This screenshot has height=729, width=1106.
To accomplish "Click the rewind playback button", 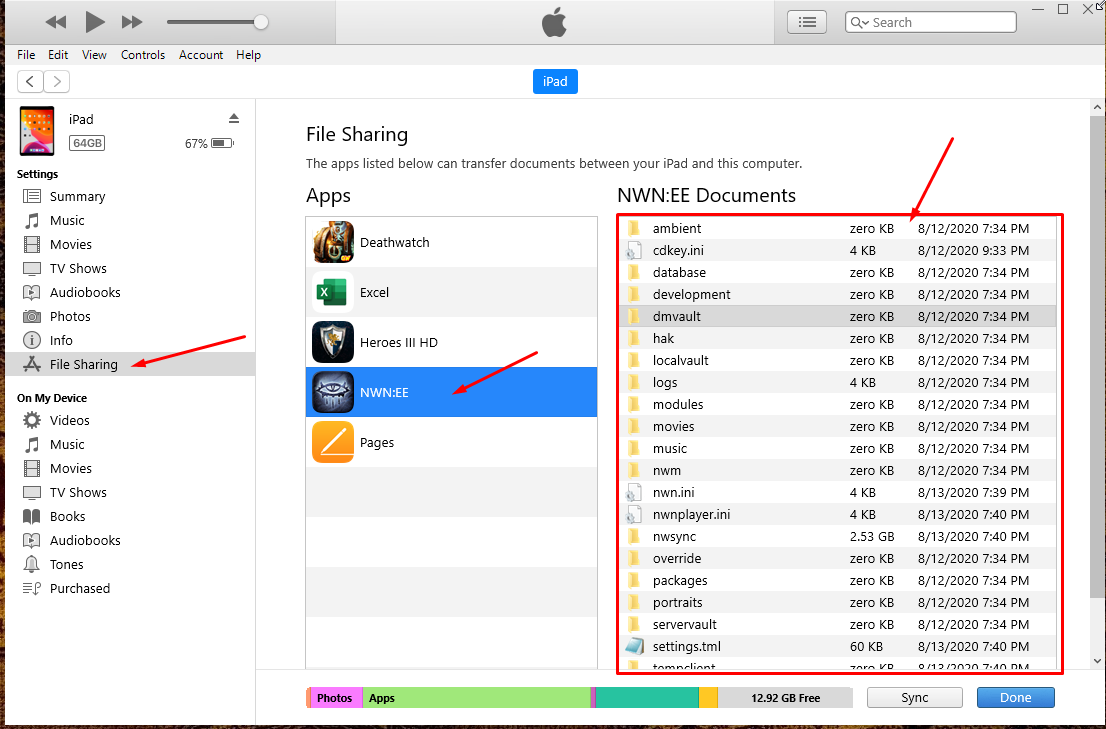I will click(56, 23).
